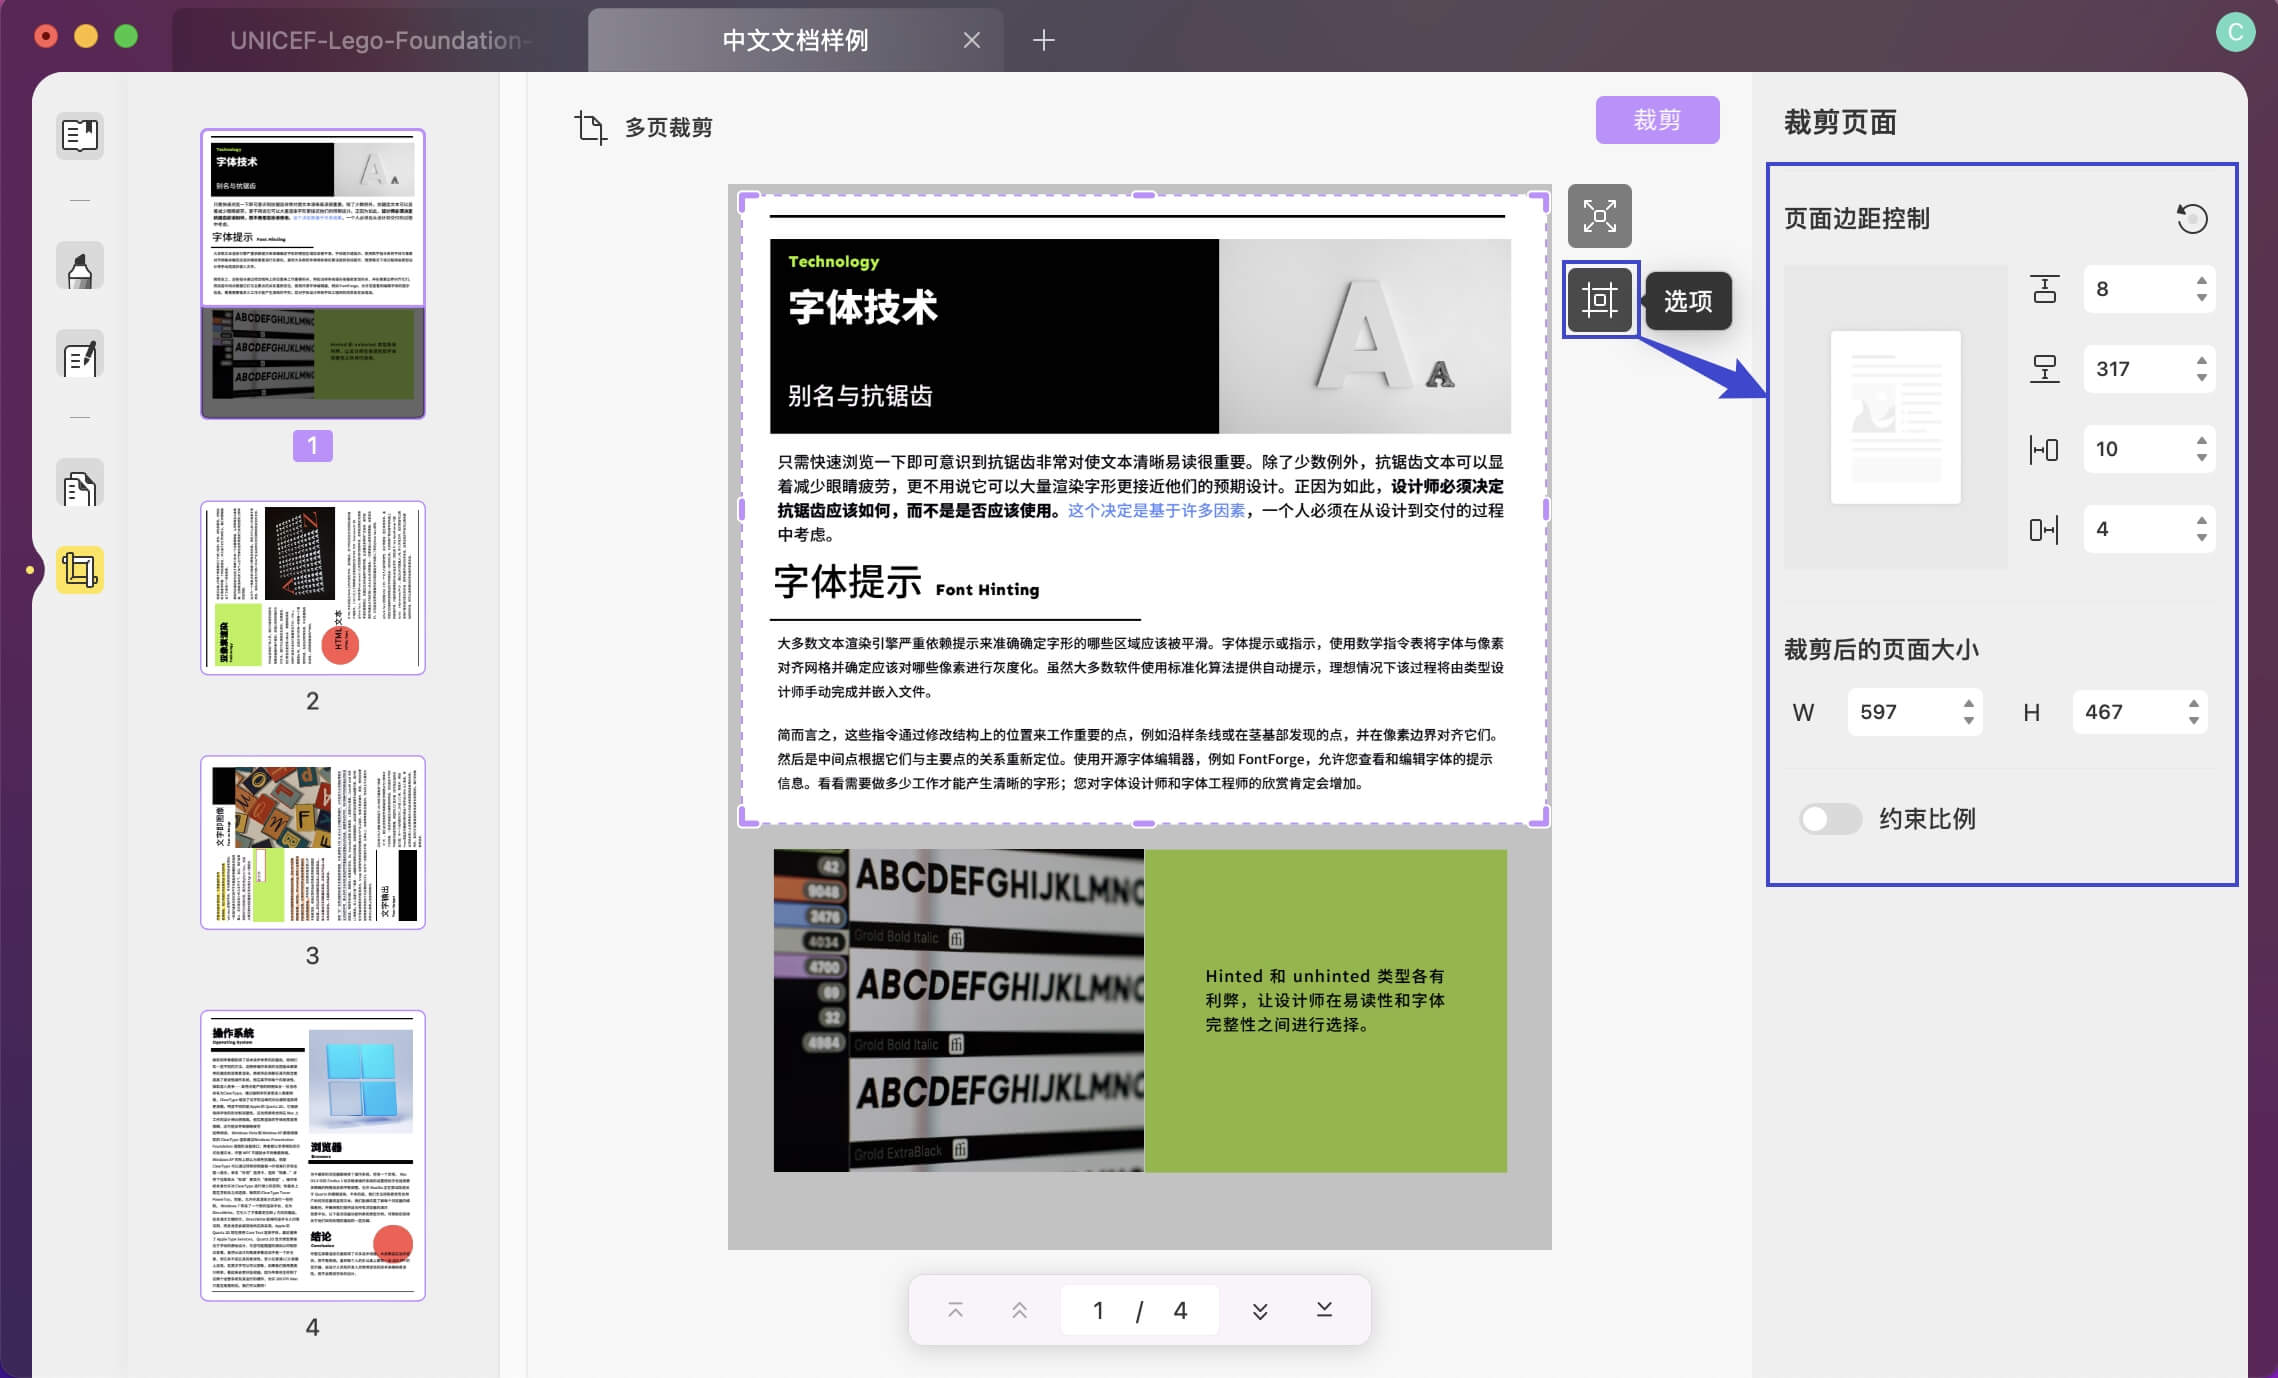Select page 2 thumbnail
The image size is (2278, 1378).
(x=313, y=588)
